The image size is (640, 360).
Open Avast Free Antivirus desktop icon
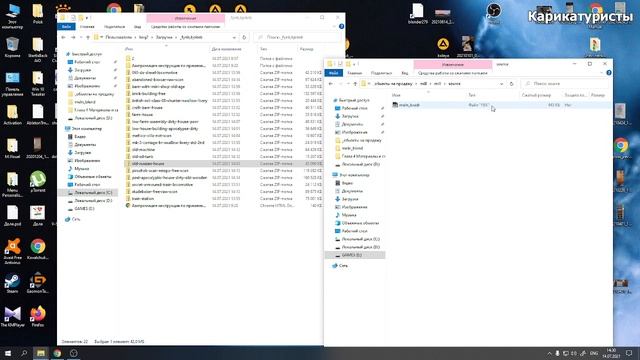pyautogui.click(x=12, y=250)
